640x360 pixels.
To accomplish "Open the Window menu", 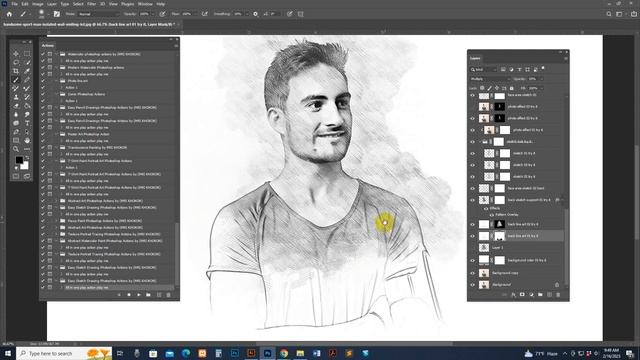I will [x=145, y=4].
